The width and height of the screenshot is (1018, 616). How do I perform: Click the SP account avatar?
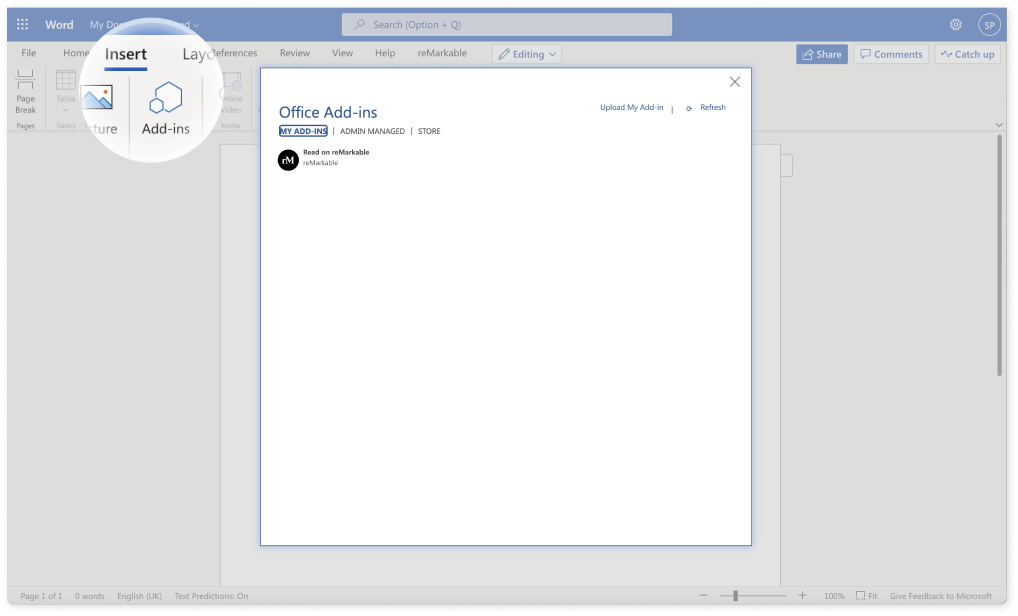click(x=988, y=25)
